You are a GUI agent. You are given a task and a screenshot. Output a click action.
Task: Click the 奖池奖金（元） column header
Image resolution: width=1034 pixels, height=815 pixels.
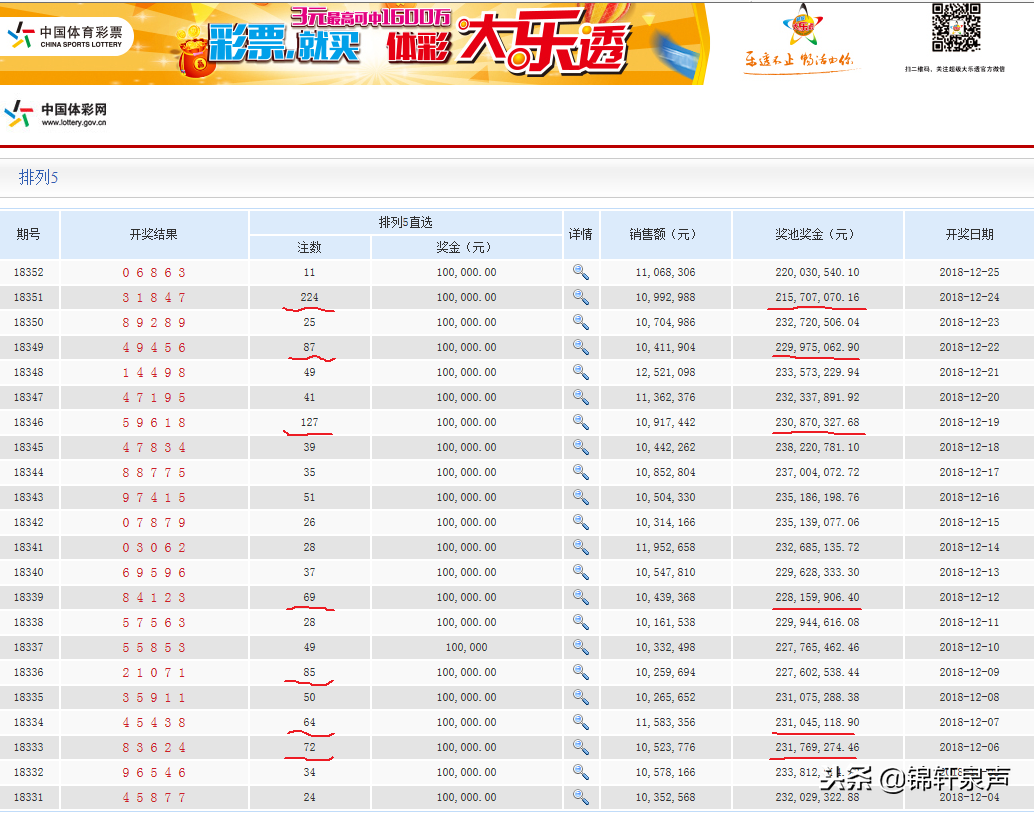coord(817,234)
